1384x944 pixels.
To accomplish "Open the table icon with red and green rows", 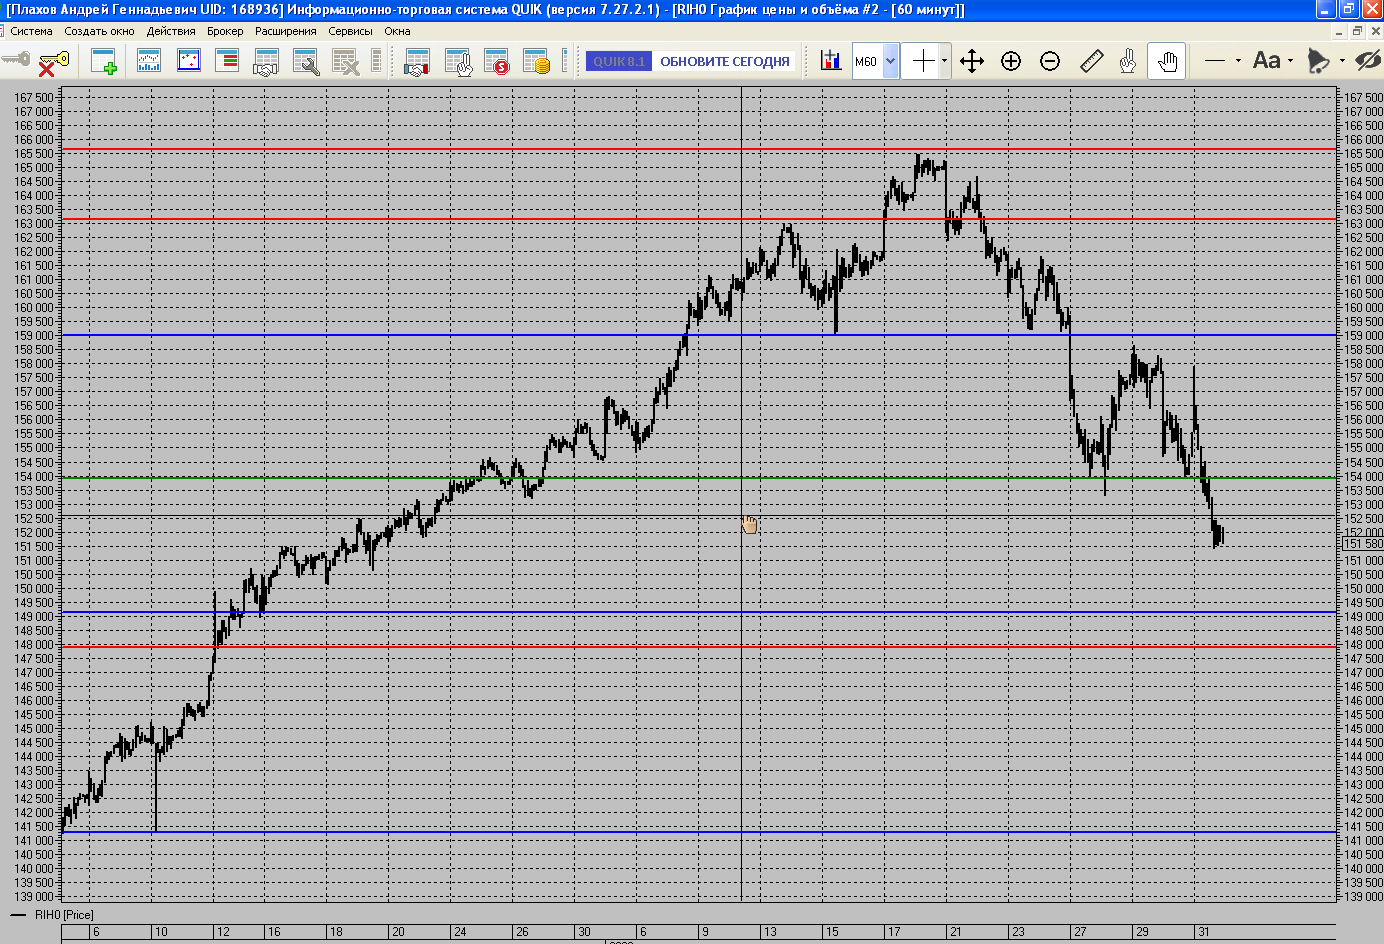I will click(227, 61).
